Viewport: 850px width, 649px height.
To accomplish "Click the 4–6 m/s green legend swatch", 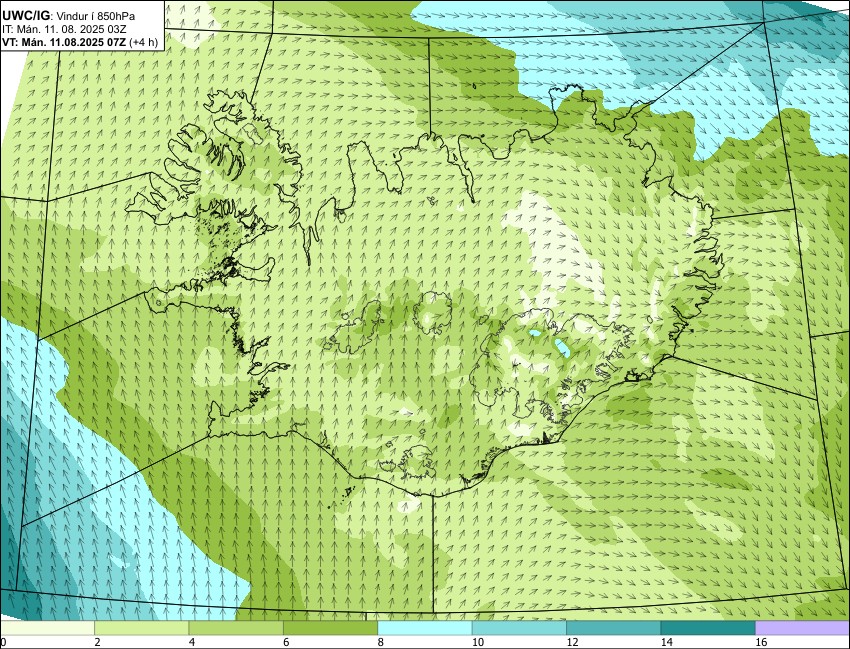I will pyautogui.click(x=236, y=628).
